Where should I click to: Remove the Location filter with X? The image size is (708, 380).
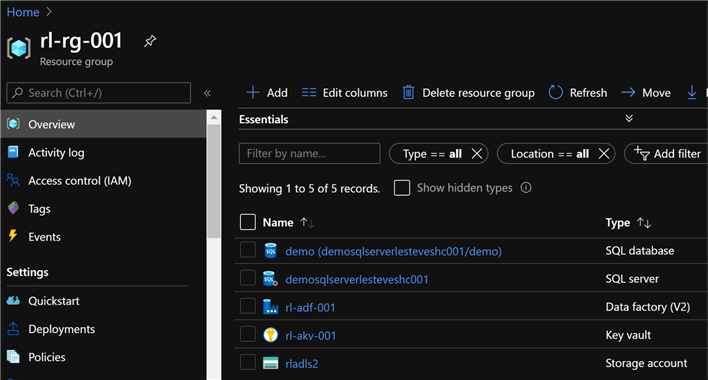pyautogui.click(x=604, y=154)
